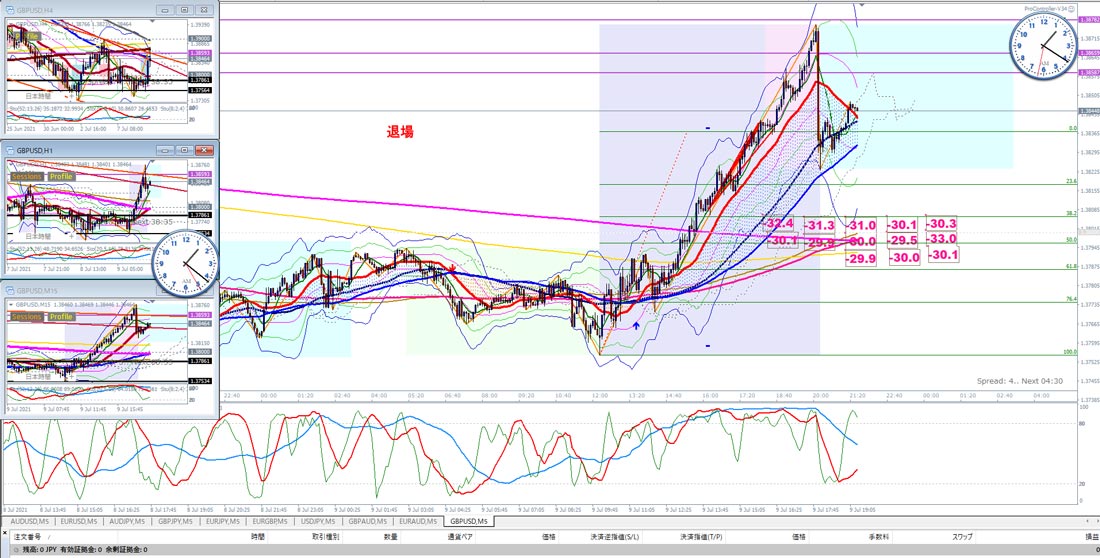Click the GBPUSD,H1 window chart icon
Viewport: 1100px width, 558px height.
pyautogui.click(x=11, y=150)
